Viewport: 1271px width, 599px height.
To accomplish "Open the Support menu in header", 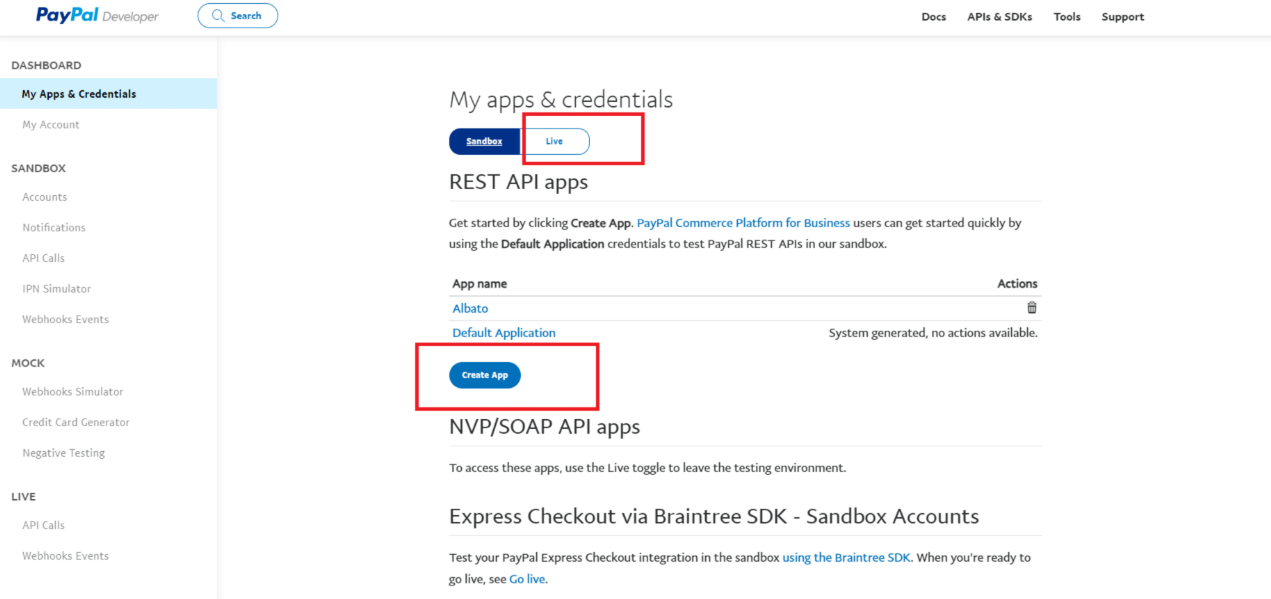I will 1122,17.
